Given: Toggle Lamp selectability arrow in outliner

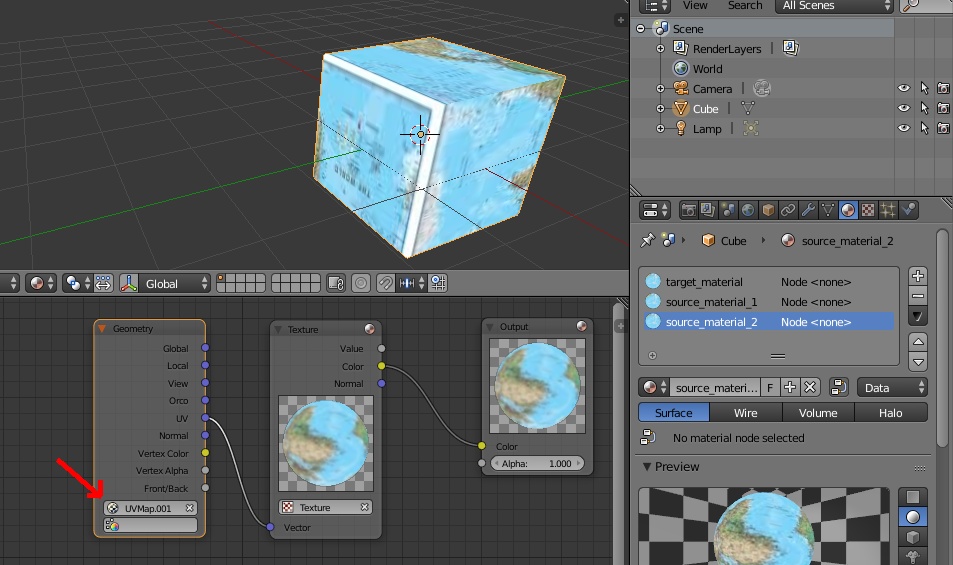Looking at the screenshot, I should click(x=924, y=128).
